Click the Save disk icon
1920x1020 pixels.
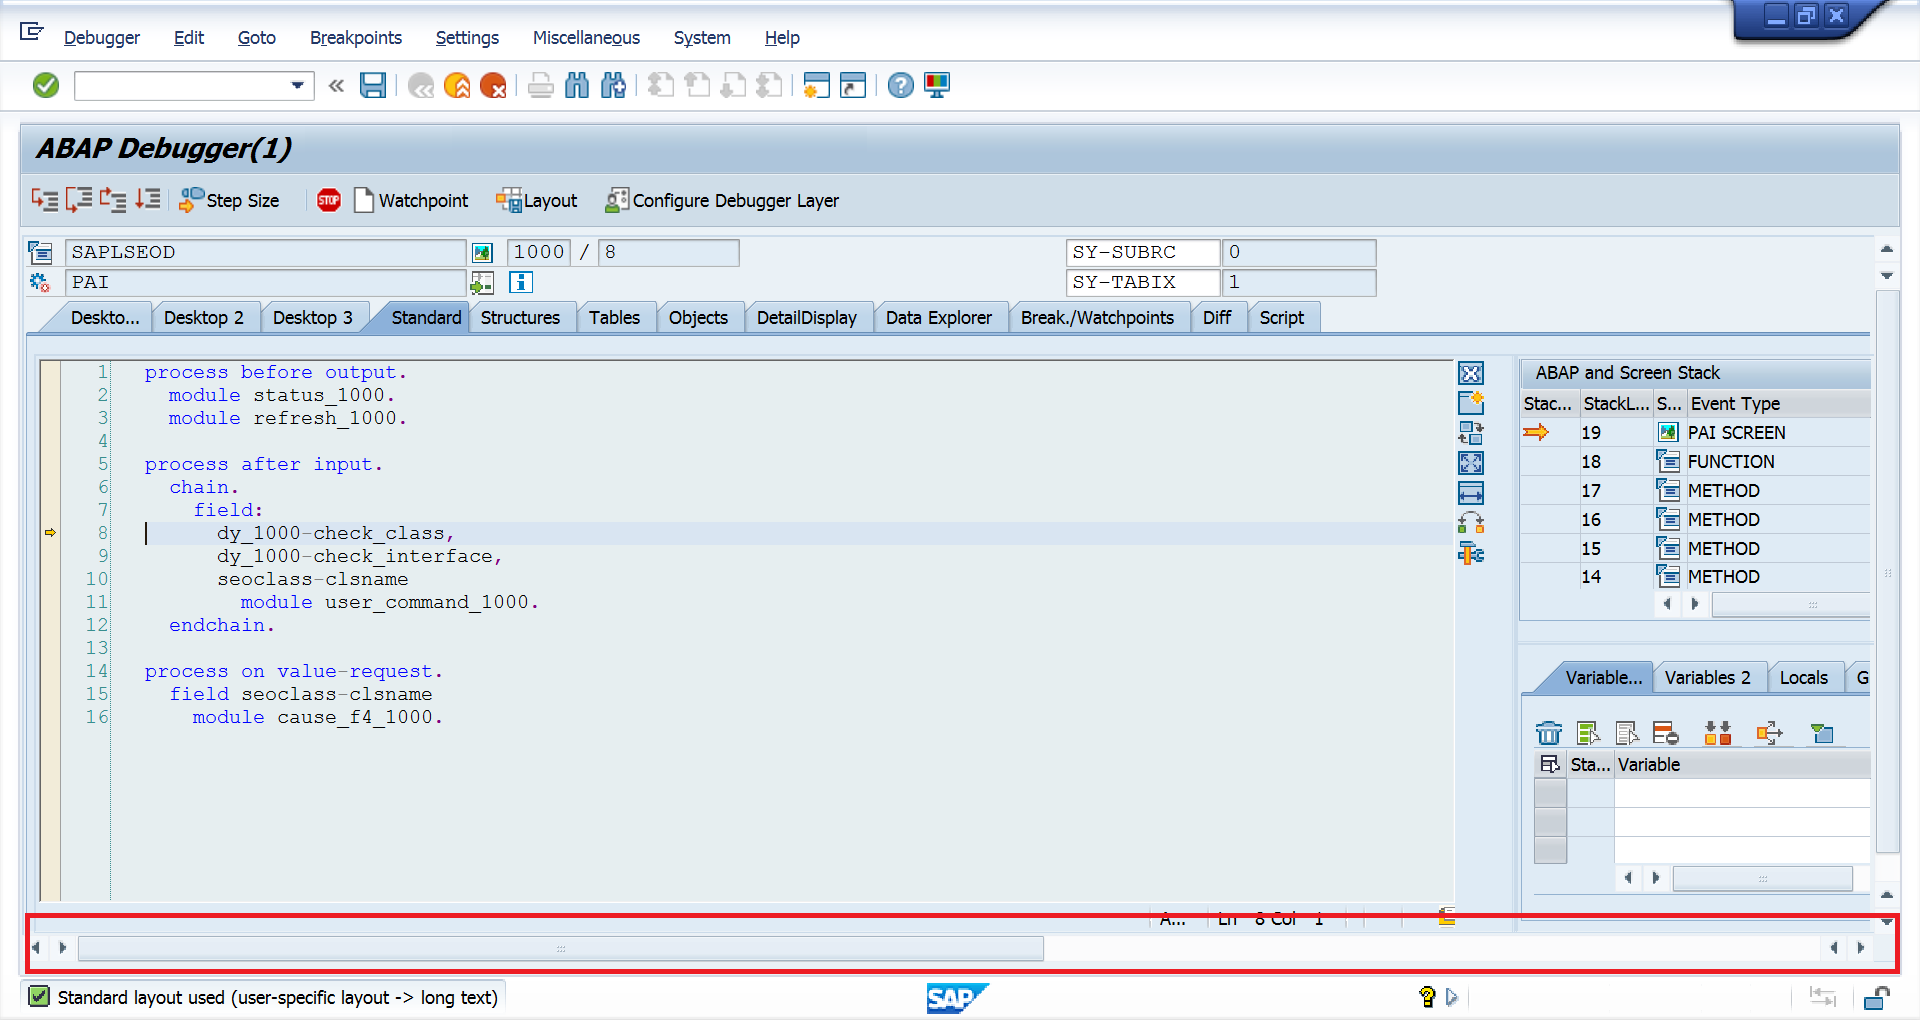[373, 86]
